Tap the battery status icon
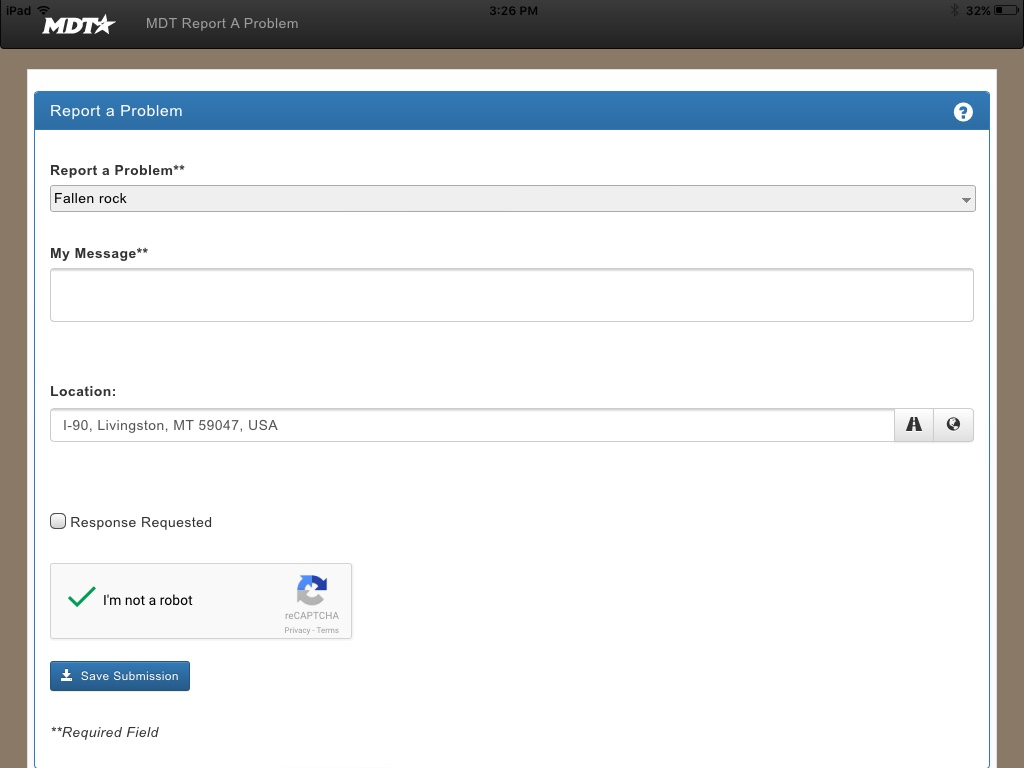Image resolution: width=1024 pixels, height=768 pixels. click(x=1006, y=10)
